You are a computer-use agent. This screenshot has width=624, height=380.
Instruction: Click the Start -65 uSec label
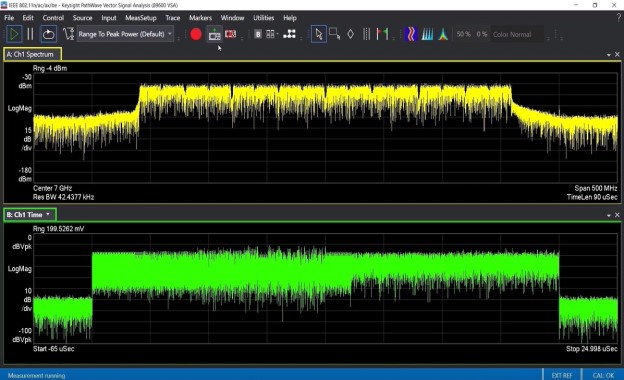pos(53,349)
